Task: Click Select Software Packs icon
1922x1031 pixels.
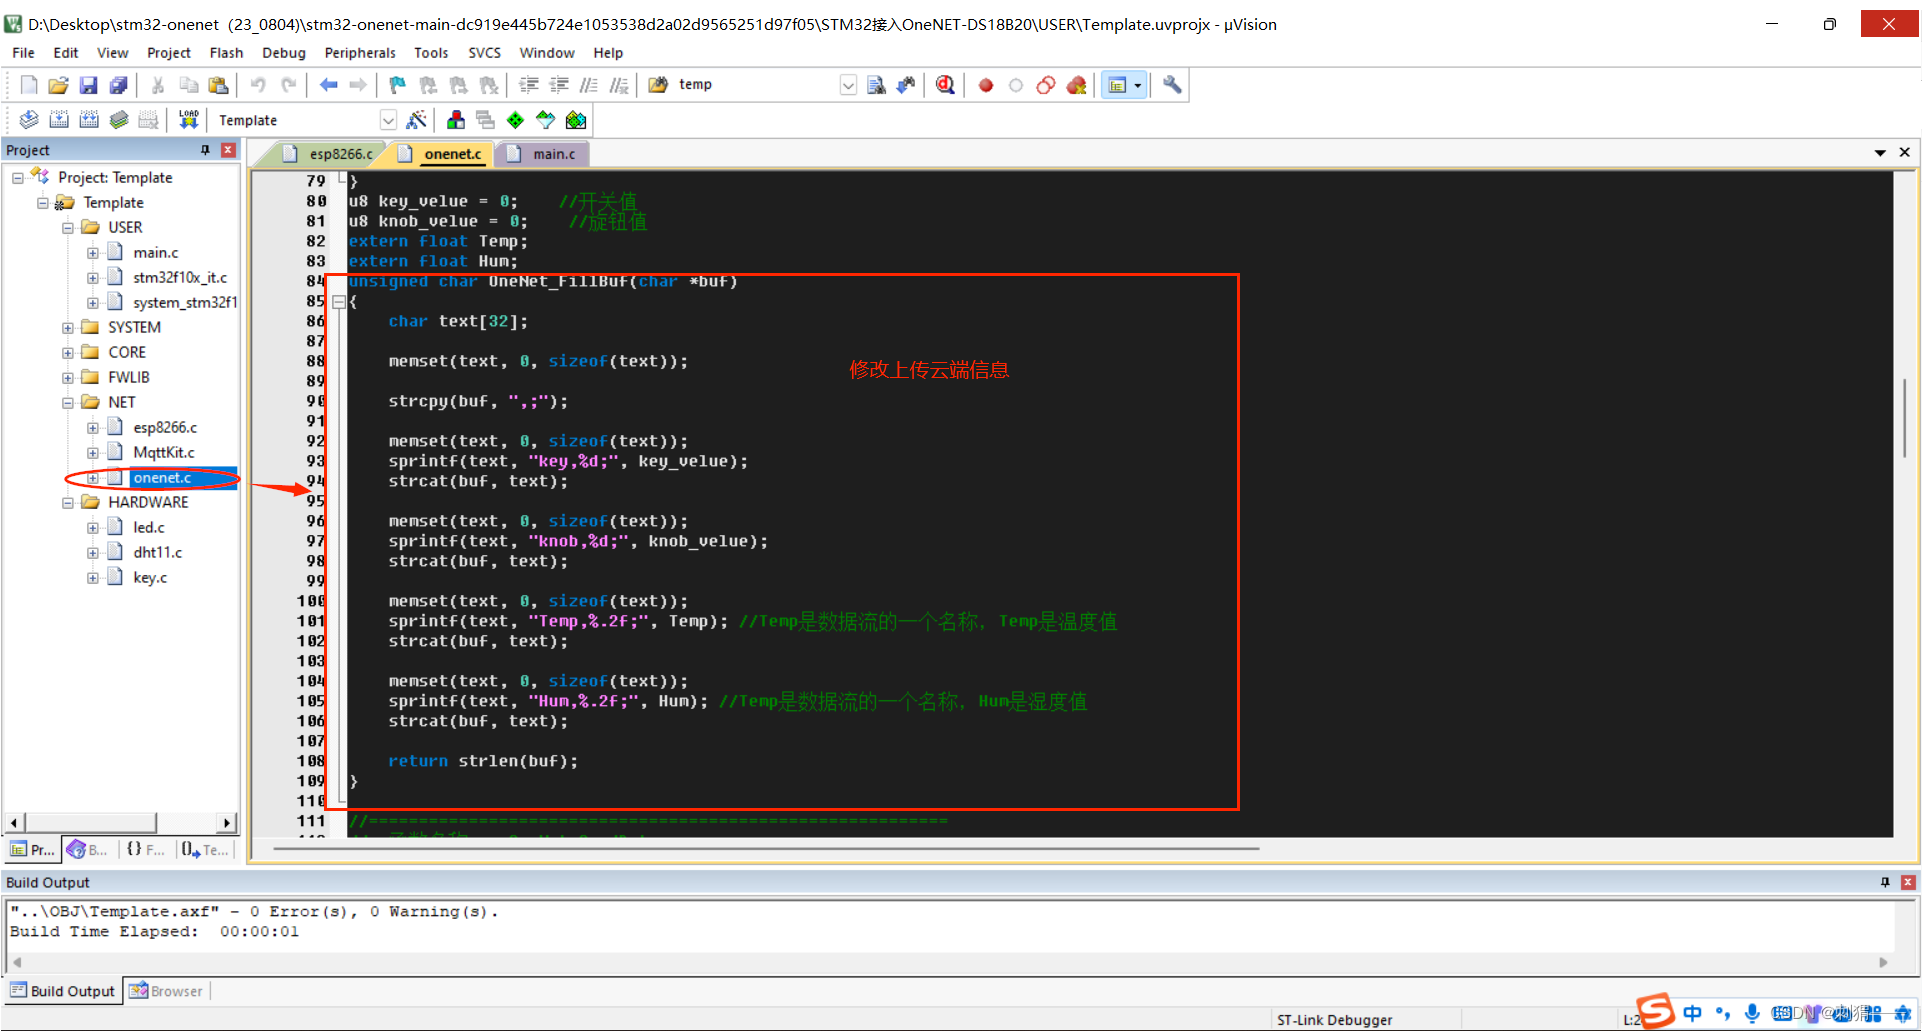Action: click(546, 120)
